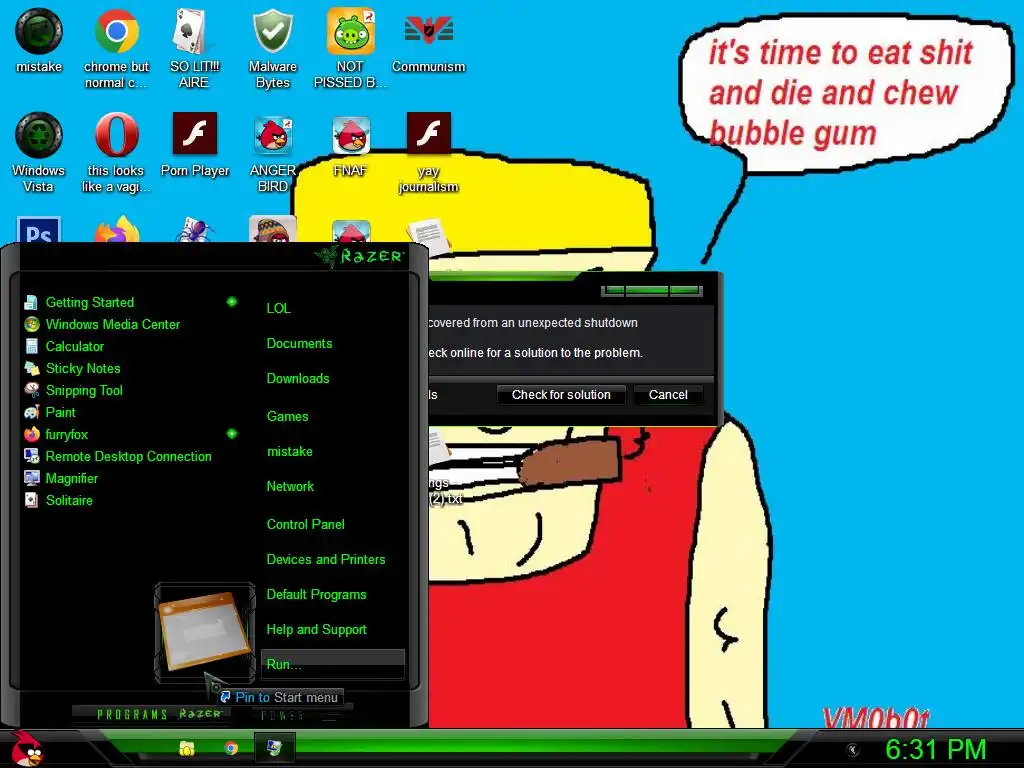Viewport: 1024px width, 768px height.
Task: Open the 'chrome but normal' desktop shortcut
Action: [116, 48]
